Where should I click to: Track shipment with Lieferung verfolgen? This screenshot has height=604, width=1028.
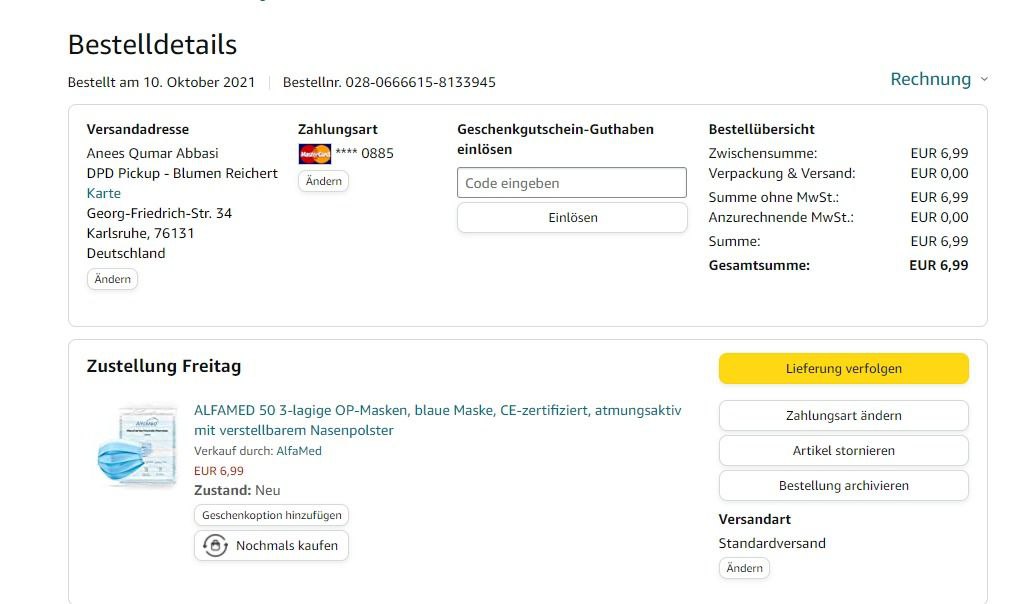click(x=843, y=369)
